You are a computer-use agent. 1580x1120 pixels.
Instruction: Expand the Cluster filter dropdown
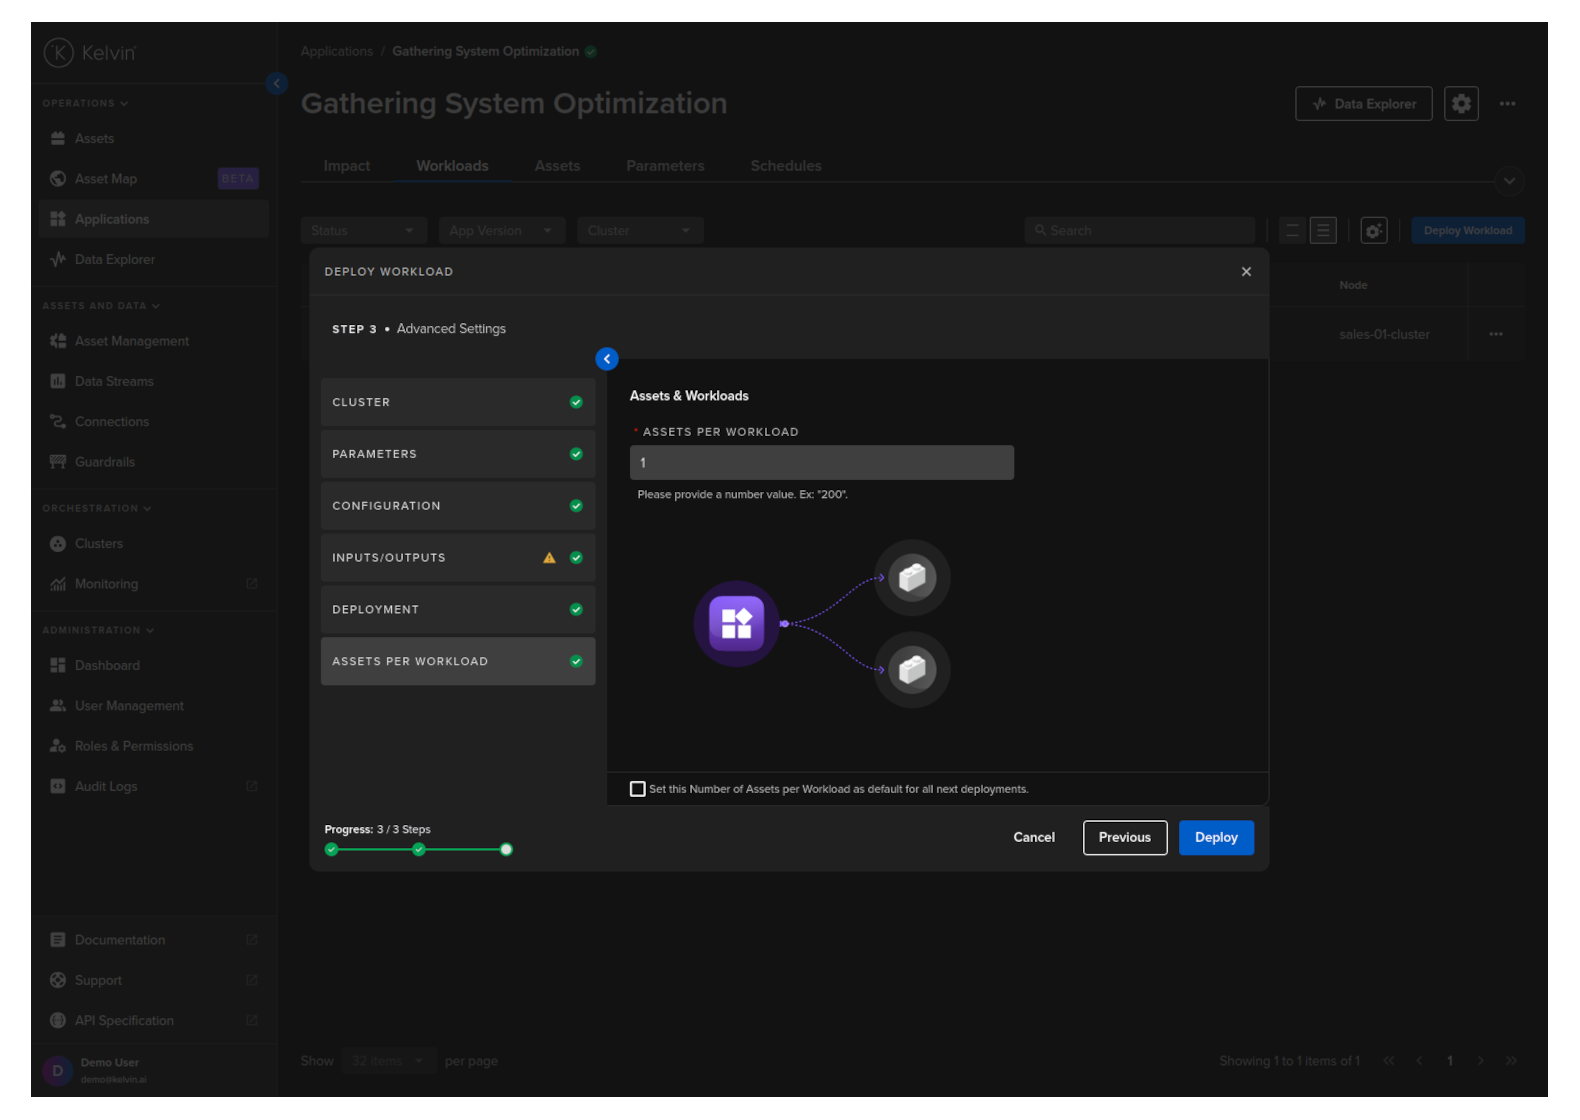coord(640,231)
